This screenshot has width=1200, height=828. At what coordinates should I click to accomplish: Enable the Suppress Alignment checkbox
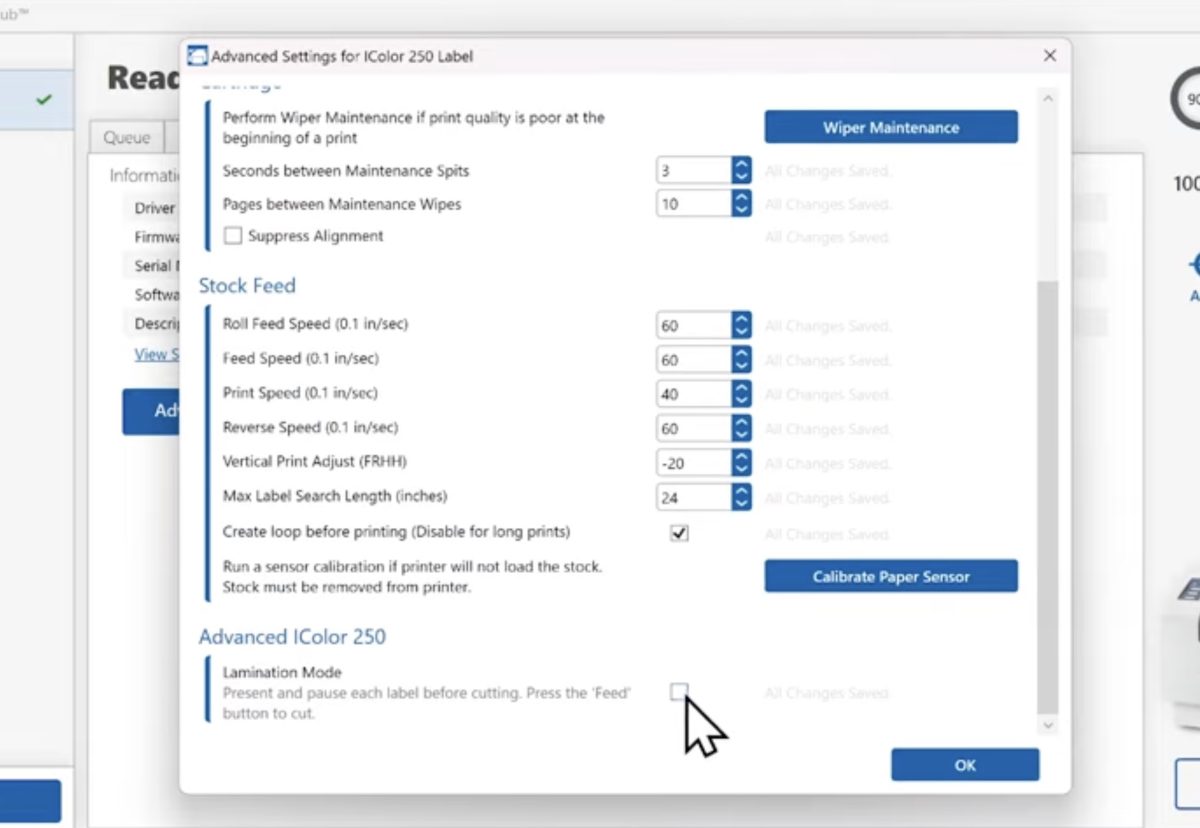pyautogui.click(x=233, y=236)
